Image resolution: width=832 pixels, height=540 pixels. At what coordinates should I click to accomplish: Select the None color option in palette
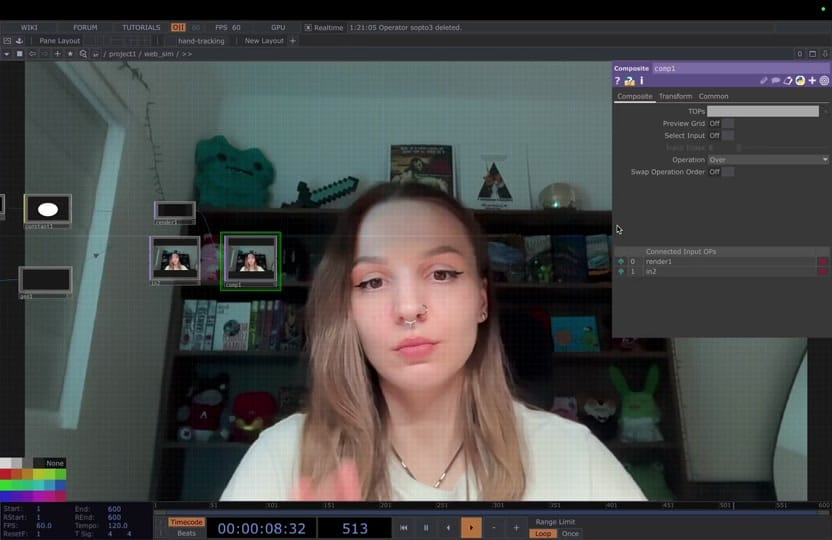[50, 463]
